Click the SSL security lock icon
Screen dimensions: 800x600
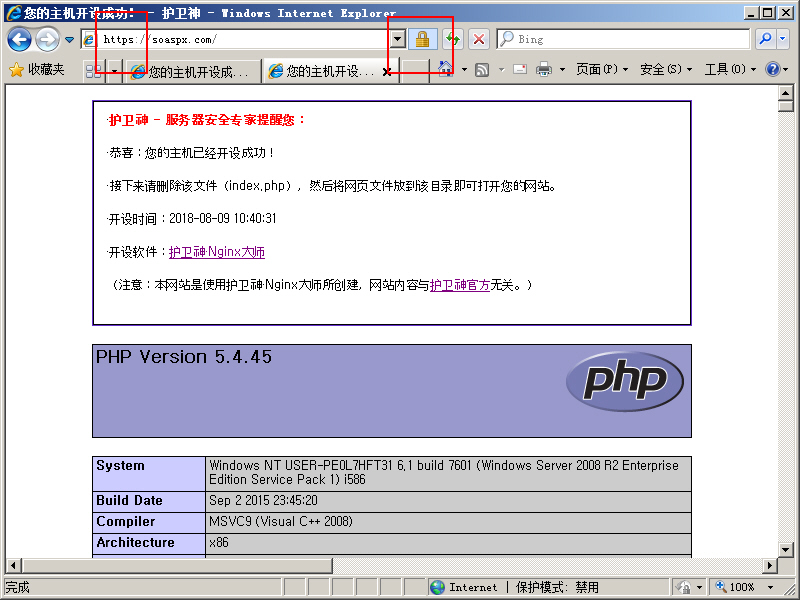coord(422,39)
